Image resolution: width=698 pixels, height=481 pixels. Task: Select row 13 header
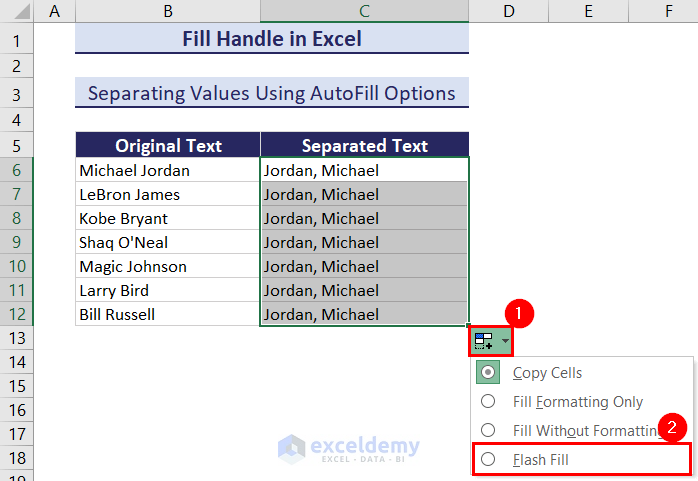pos(17,338)
